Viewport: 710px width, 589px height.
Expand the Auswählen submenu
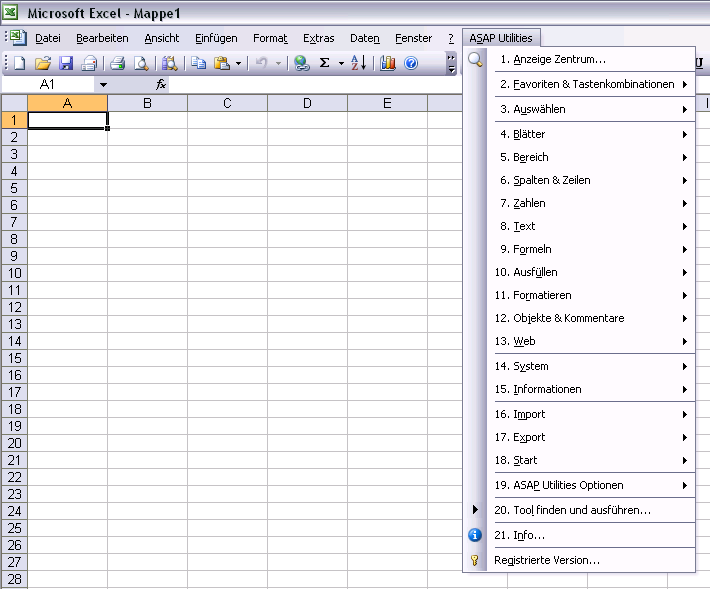click(685, 110)
